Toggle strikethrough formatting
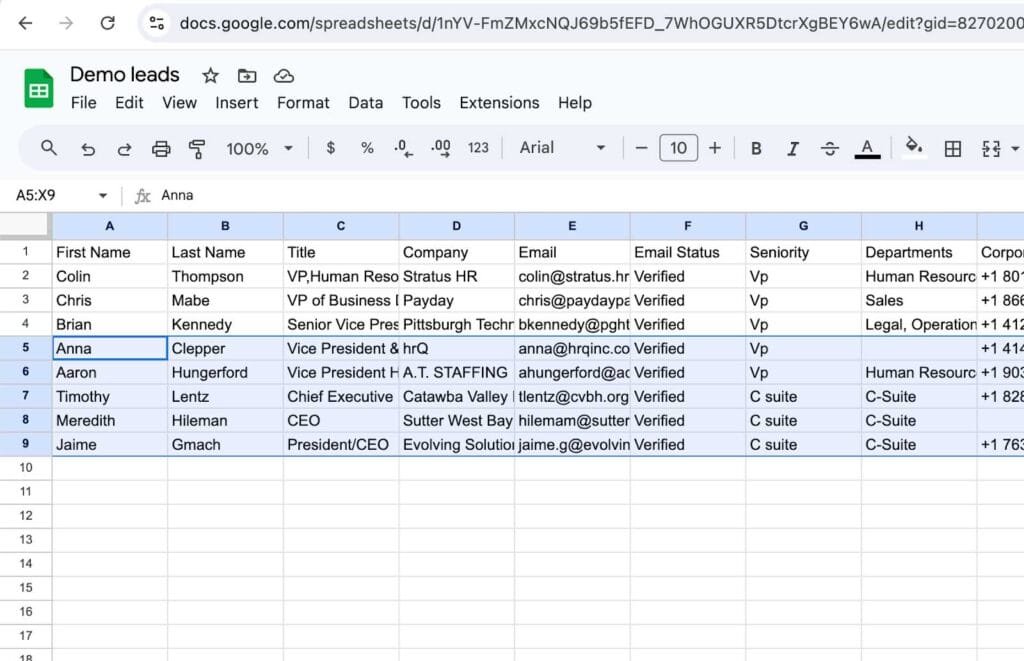The width and height of the screenshot is (1024, 661). 830,147
